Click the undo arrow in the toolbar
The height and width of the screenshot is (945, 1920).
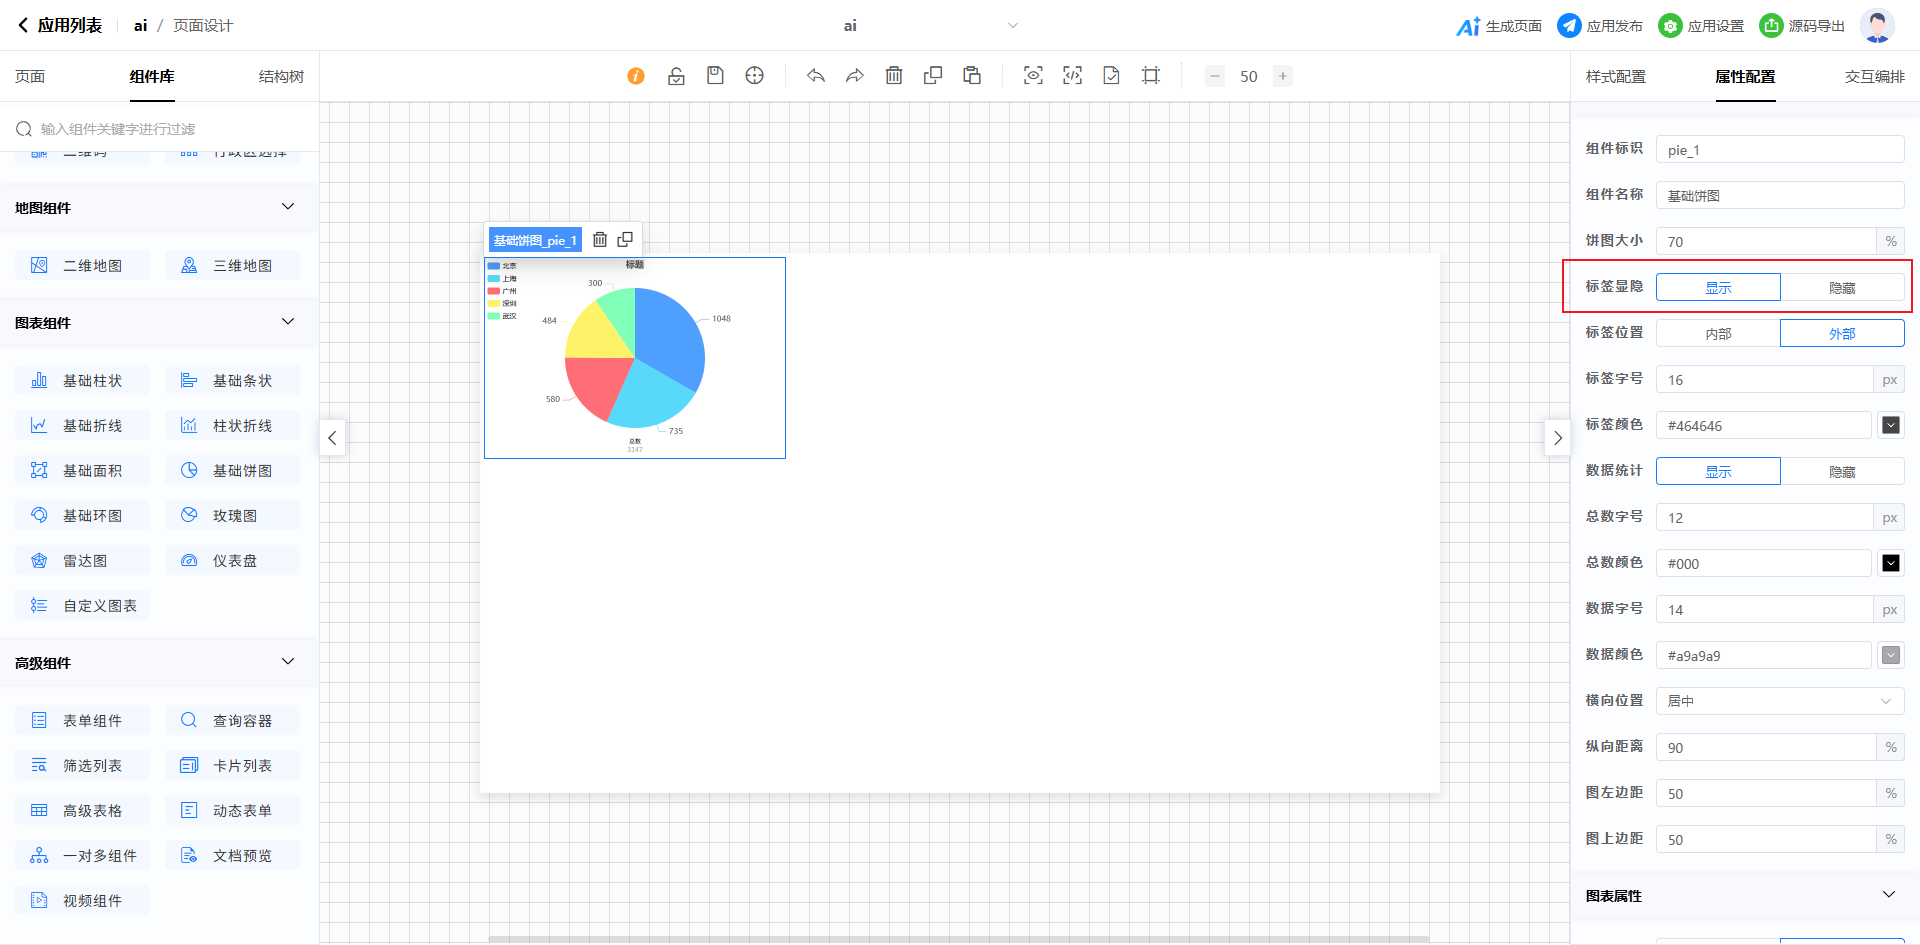[816, 76]
